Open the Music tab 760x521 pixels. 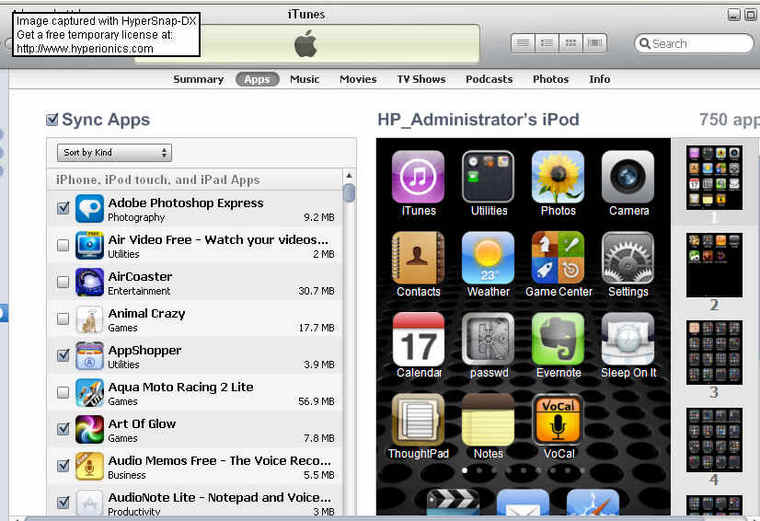point(304,79)
